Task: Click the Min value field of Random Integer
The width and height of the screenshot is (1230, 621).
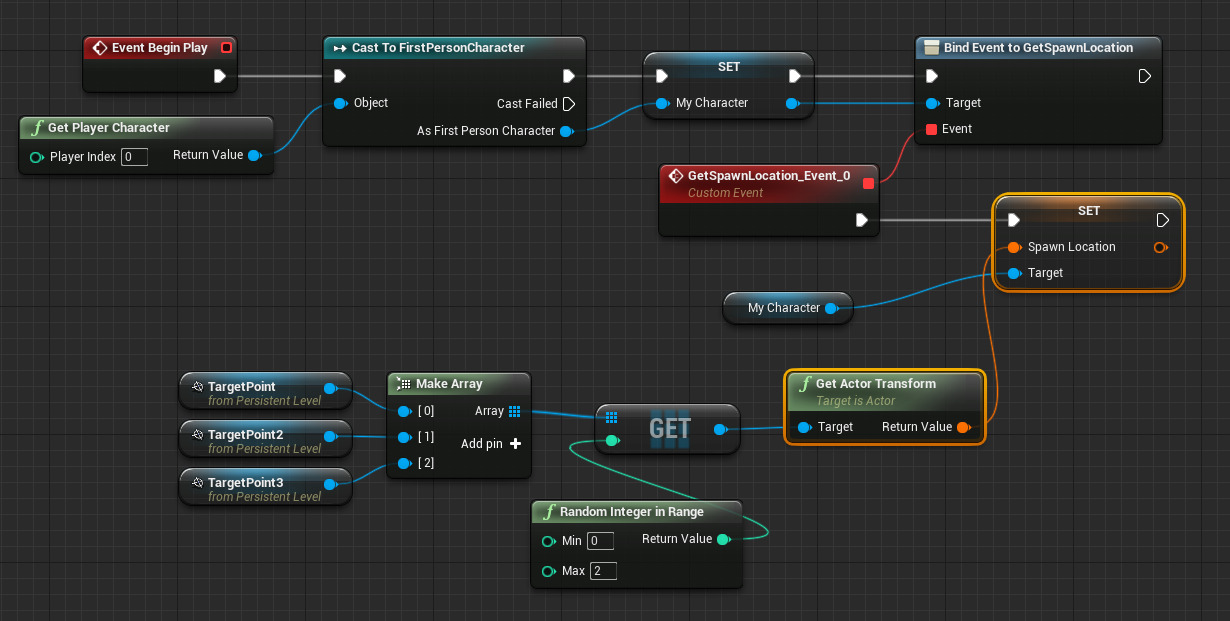Action: tap(600, 540)
